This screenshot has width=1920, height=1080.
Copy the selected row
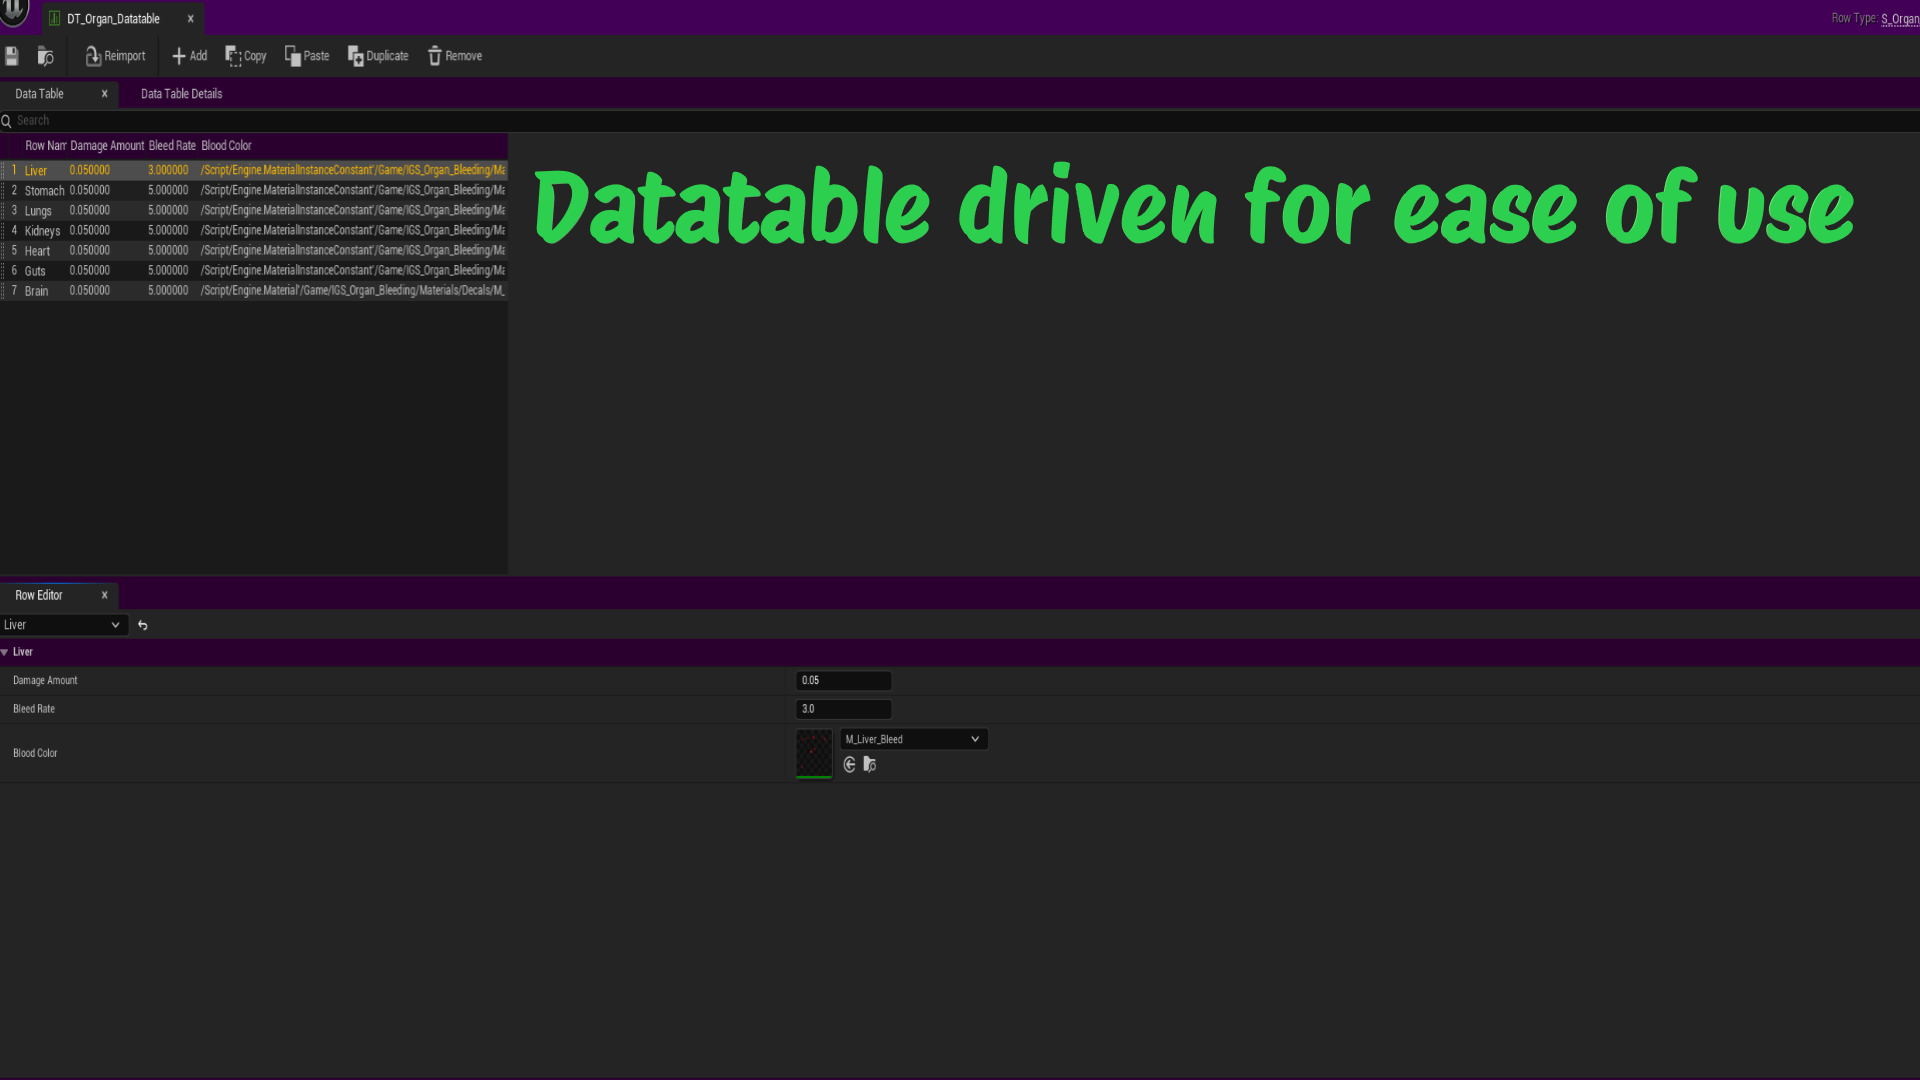[245, 56]
